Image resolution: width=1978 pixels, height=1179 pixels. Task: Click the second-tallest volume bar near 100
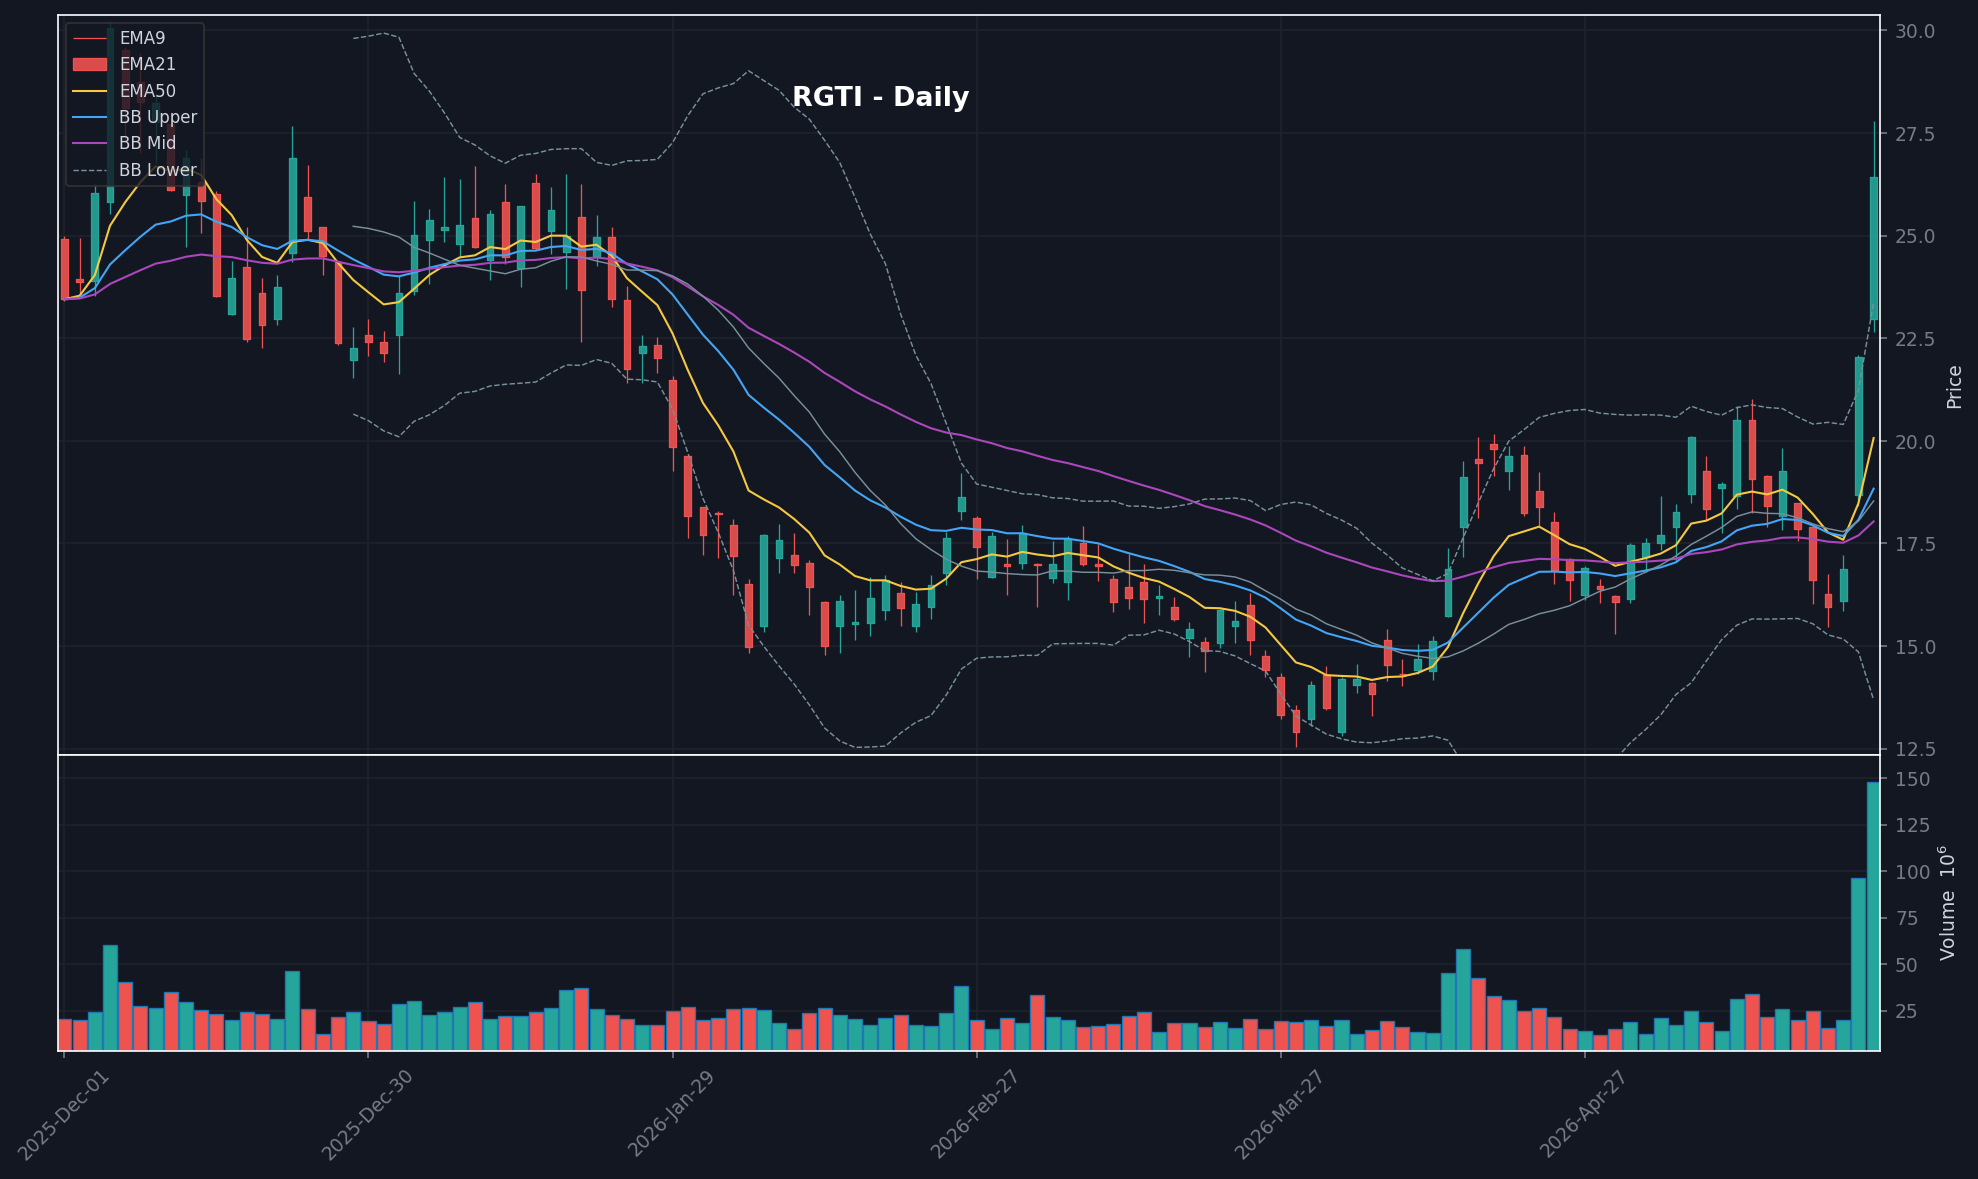[x=1858, y=964]
